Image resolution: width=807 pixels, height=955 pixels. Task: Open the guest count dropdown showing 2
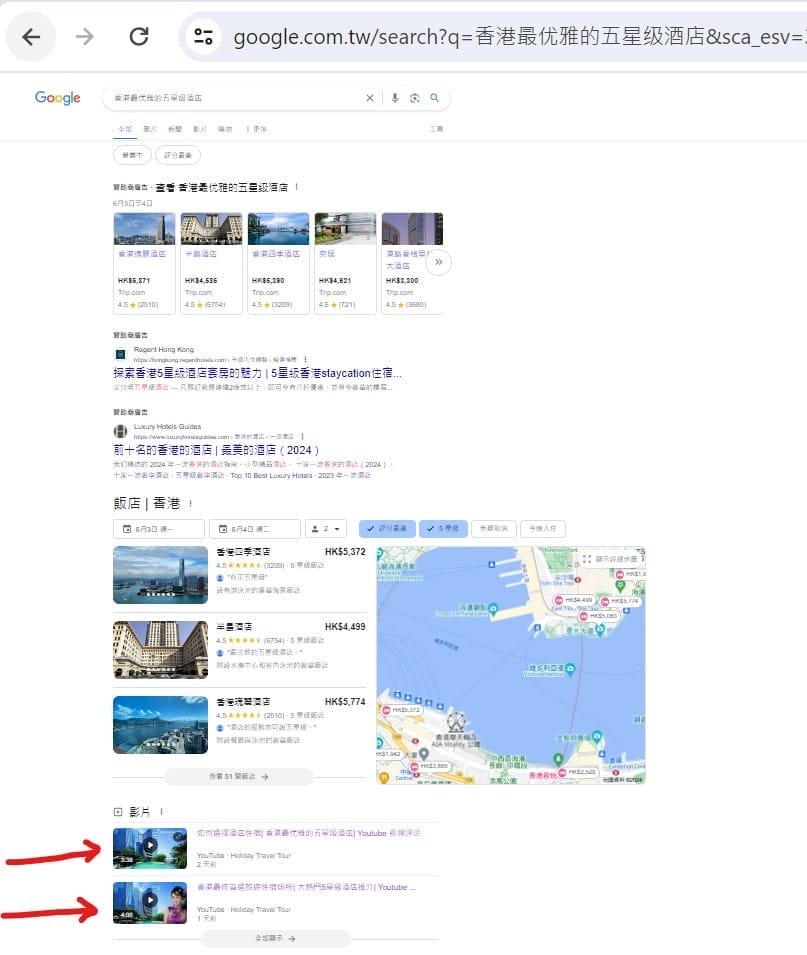327,528
